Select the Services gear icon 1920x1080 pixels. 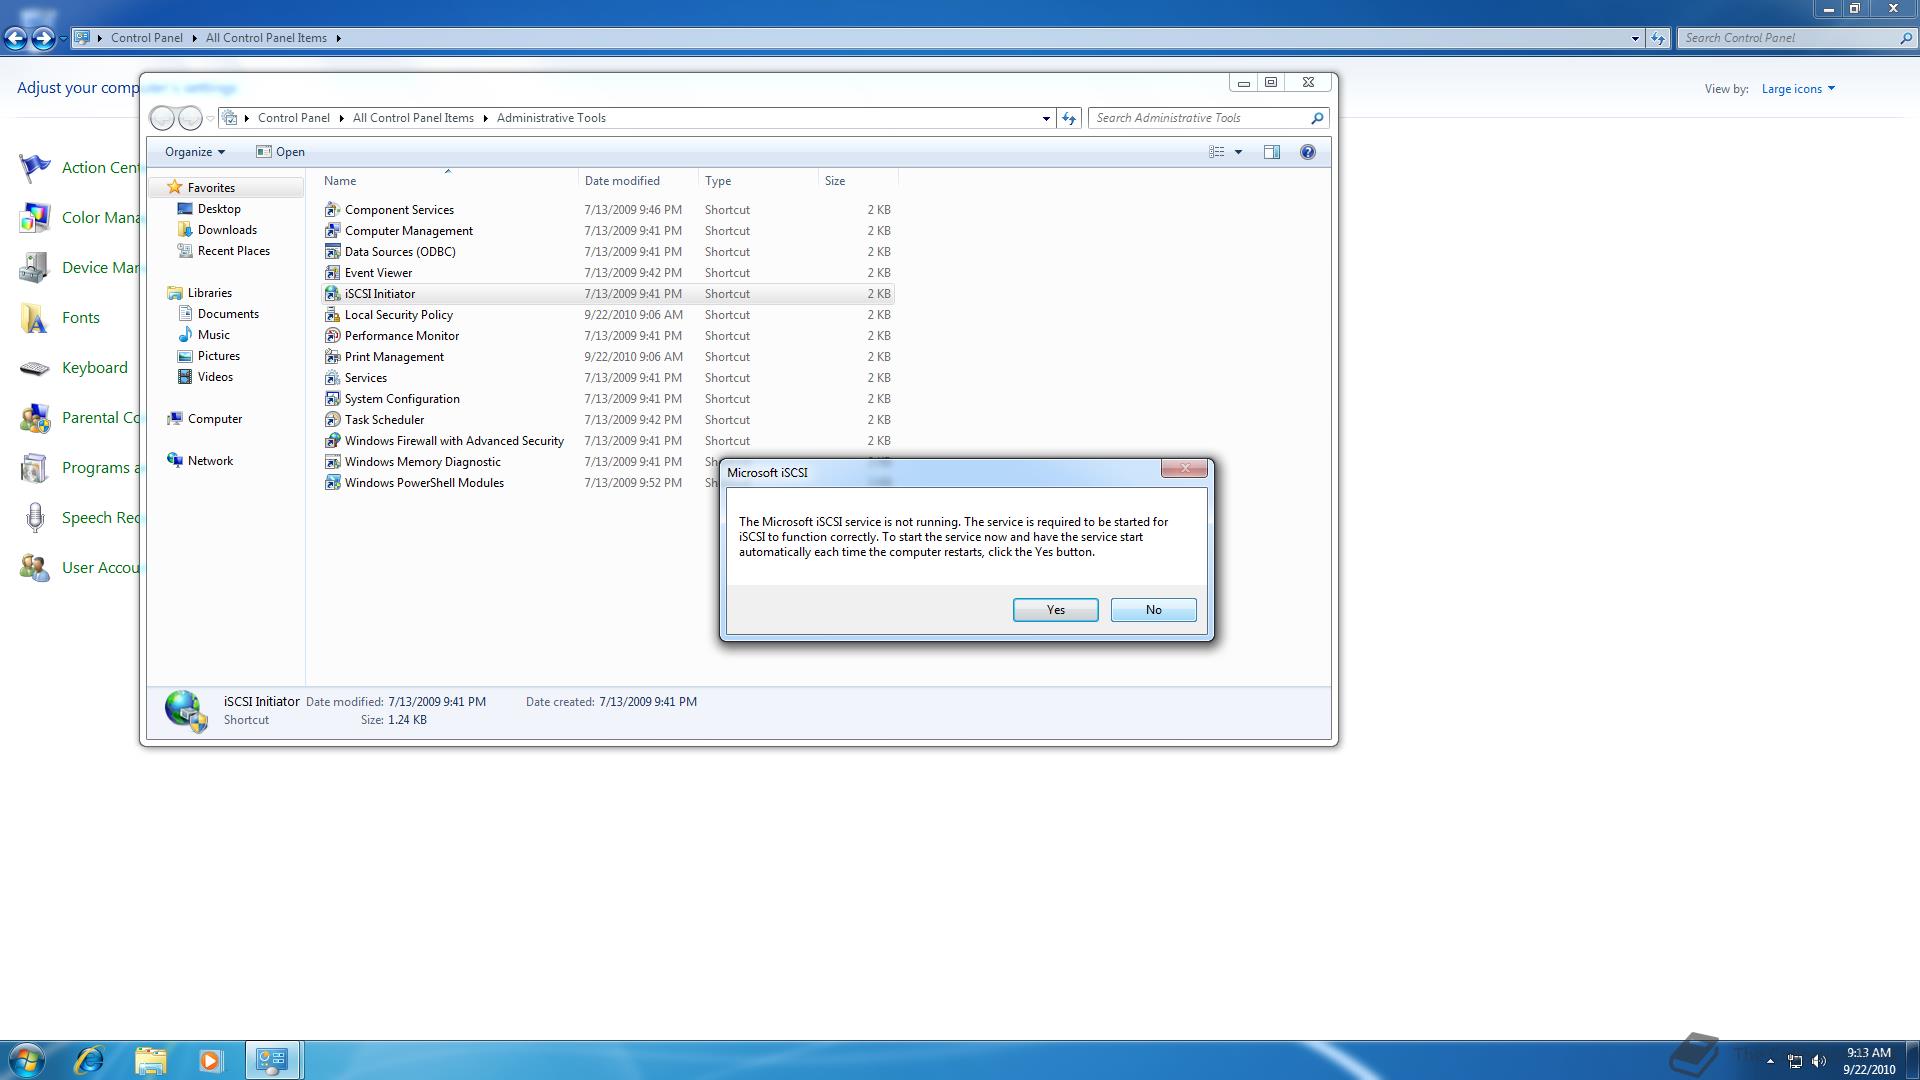click(333, 378)
